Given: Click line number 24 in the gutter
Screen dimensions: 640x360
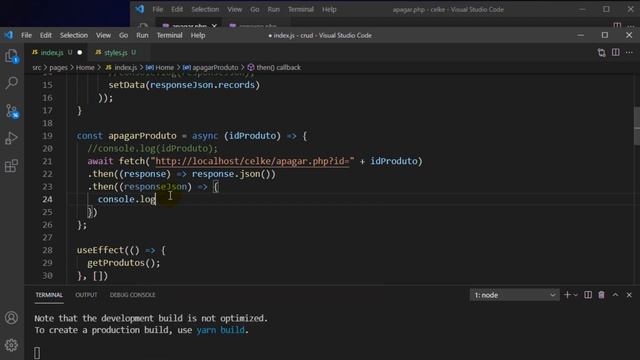Looking at the screenshot, I should point(47,199).
